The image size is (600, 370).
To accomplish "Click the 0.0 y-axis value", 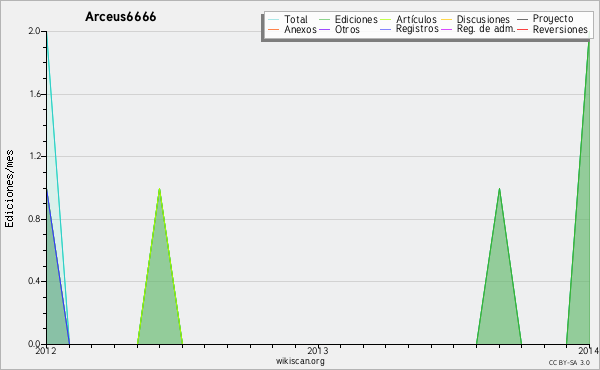I will click(x=34, y=344).
